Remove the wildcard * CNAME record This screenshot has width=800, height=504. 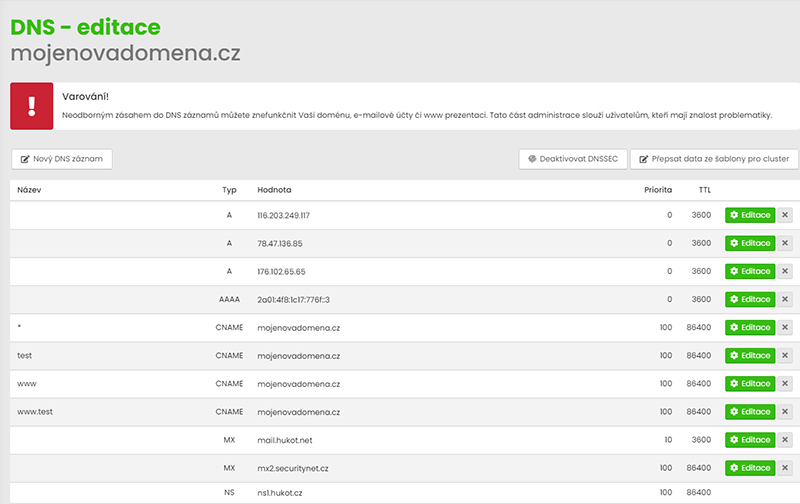coord(785,327)
